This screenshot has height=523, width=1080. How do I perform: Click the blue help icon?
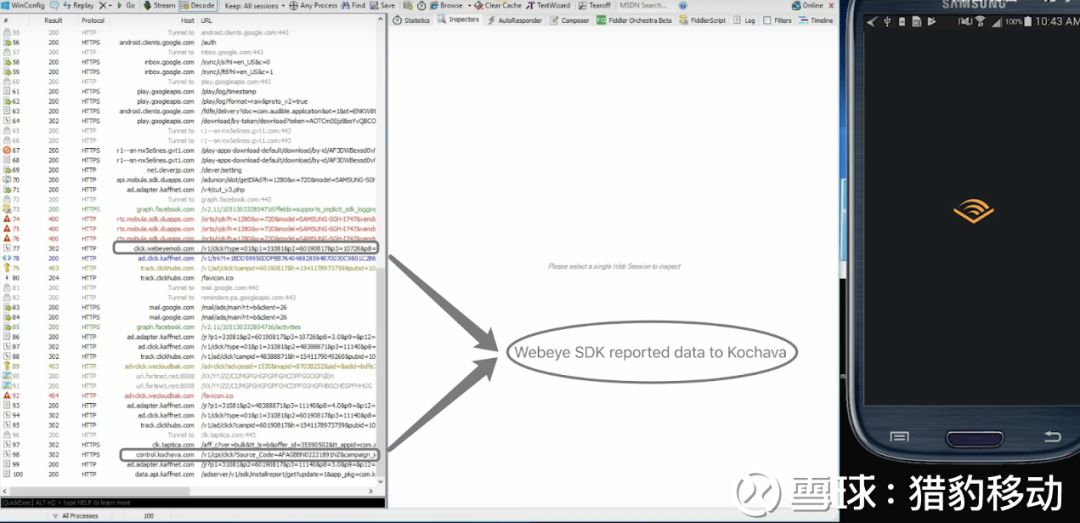(x=683, y=5)
